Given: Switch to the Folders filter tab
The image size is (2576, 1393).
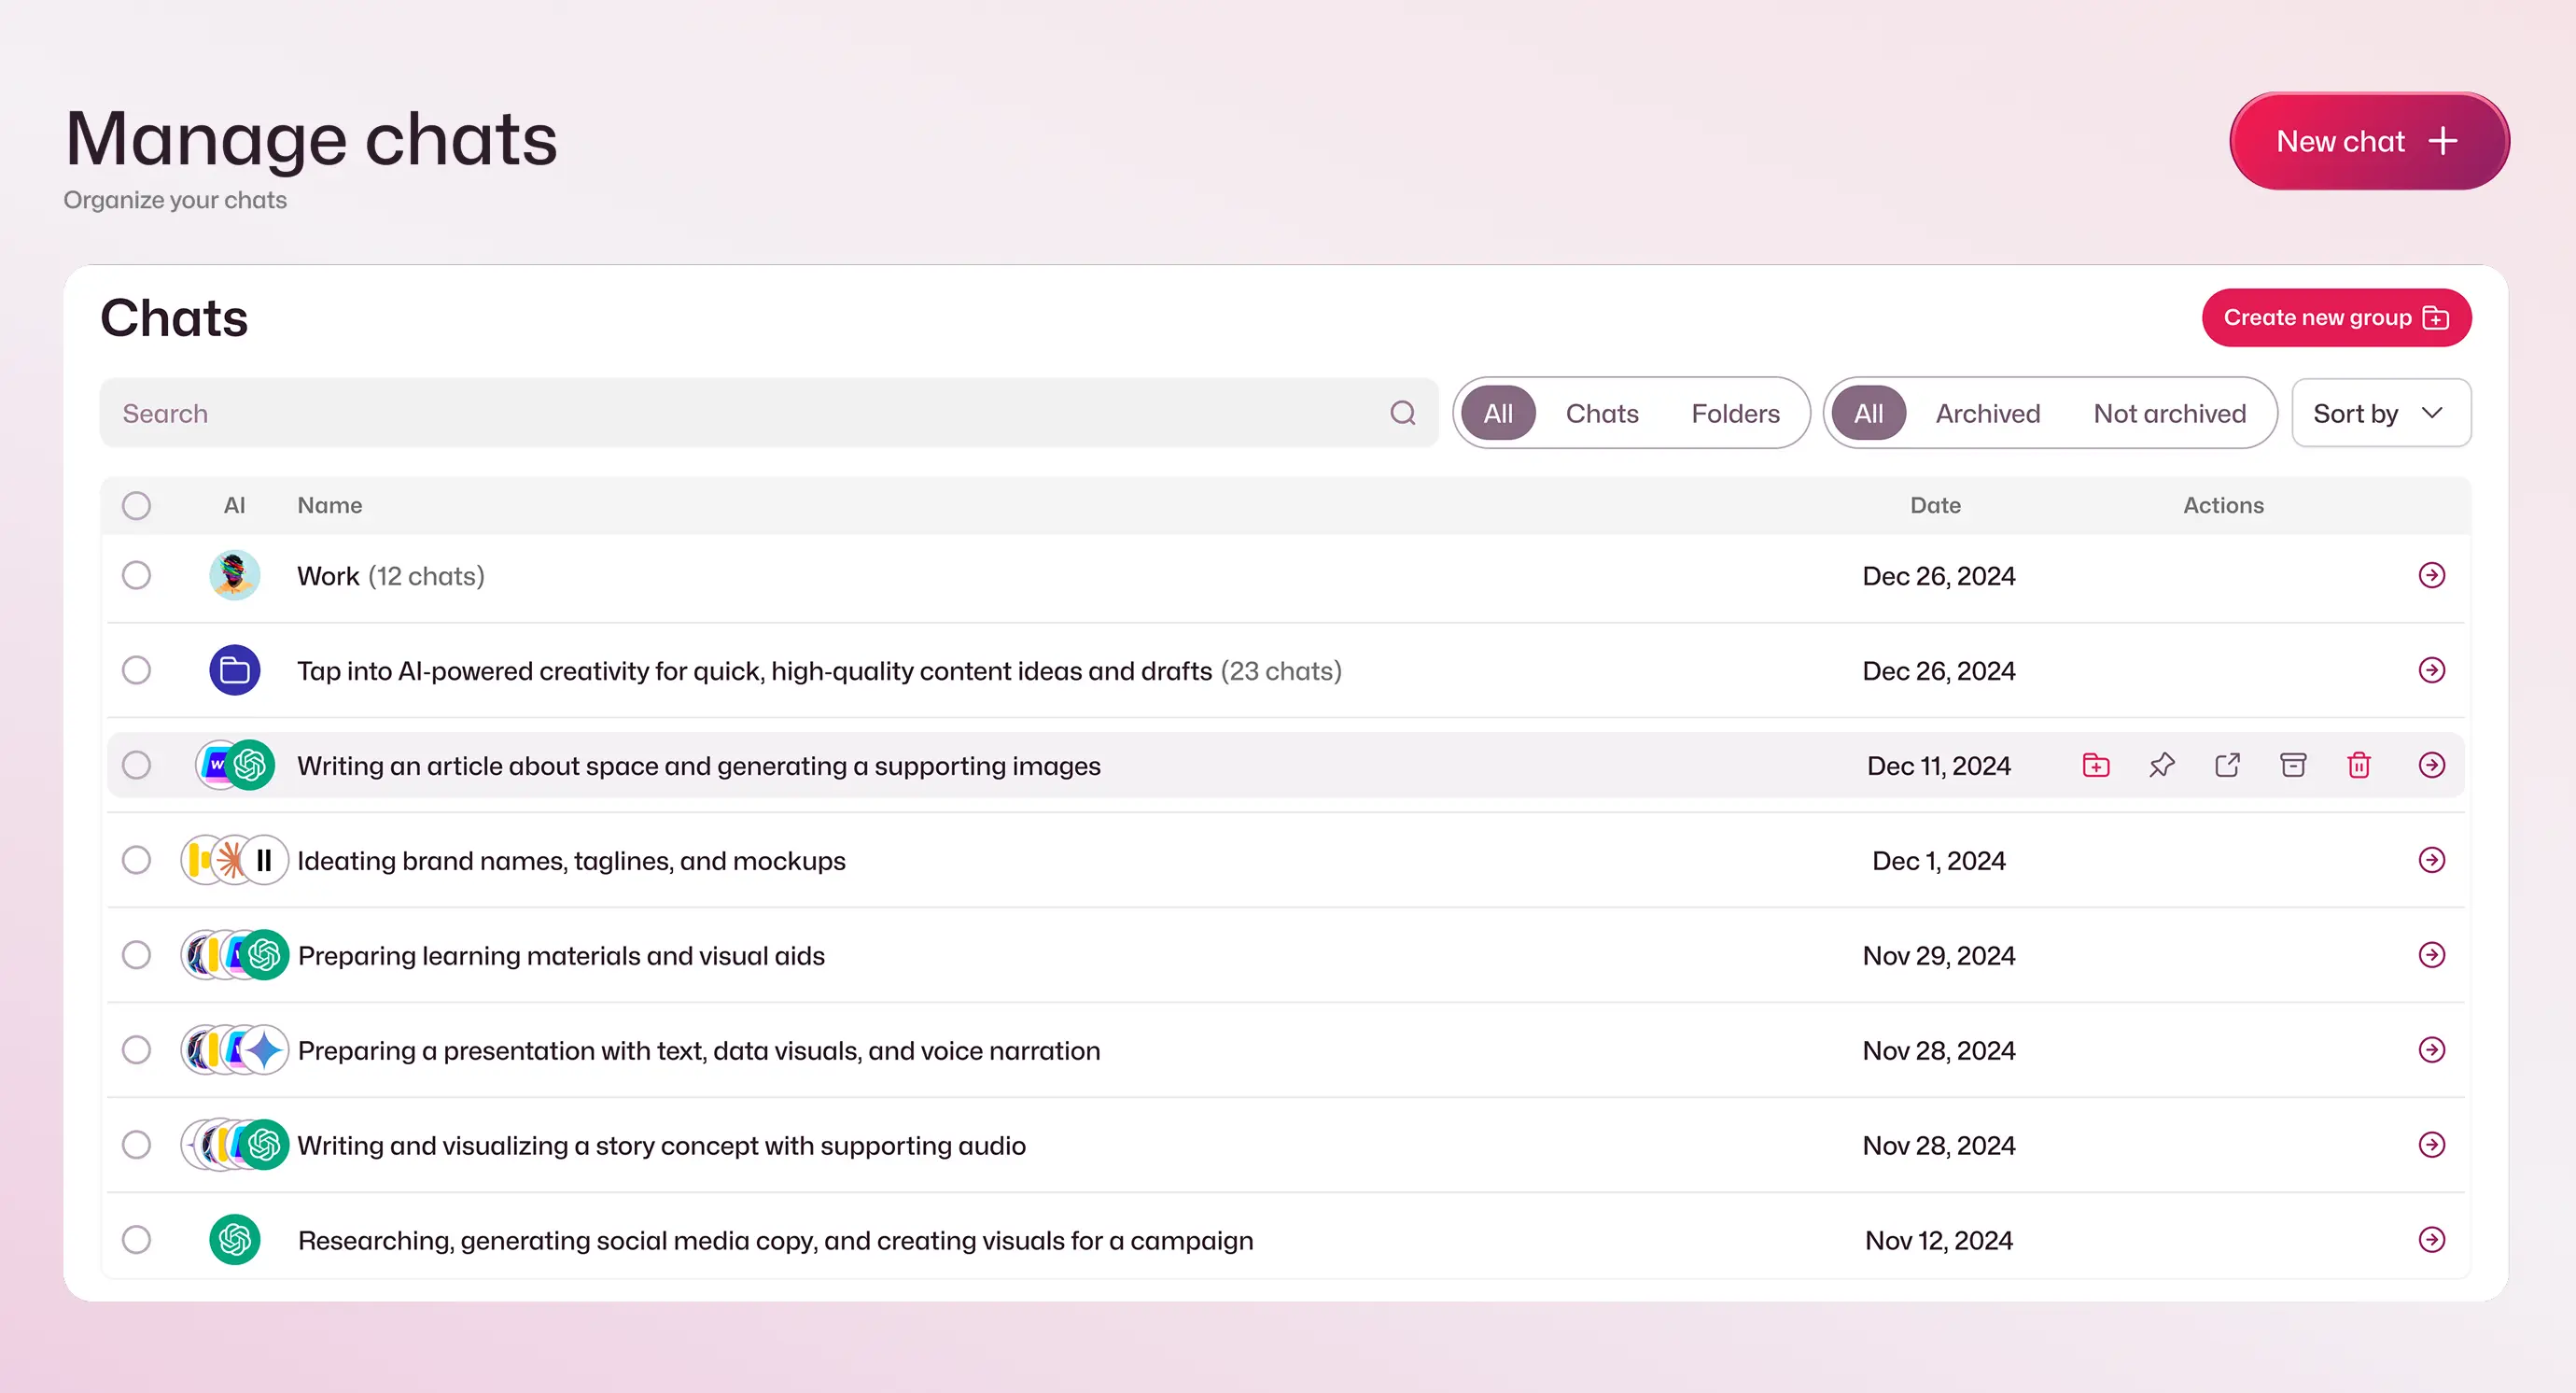Looking at the screenshot, I should pos(1735,413).
